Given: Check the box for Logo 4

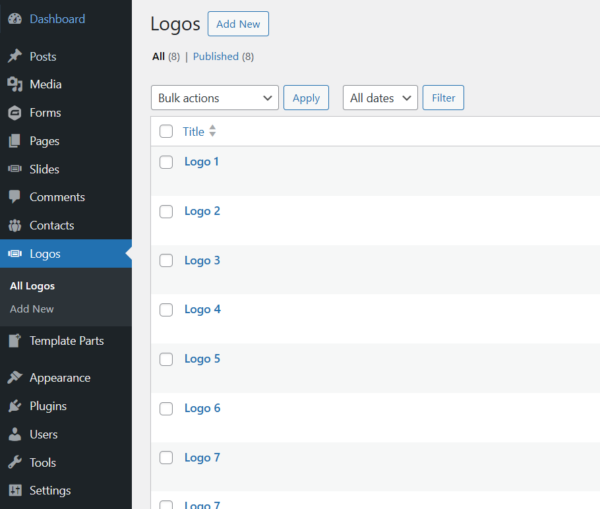Looking at the screenshot, I should click(x=166, y=310).
